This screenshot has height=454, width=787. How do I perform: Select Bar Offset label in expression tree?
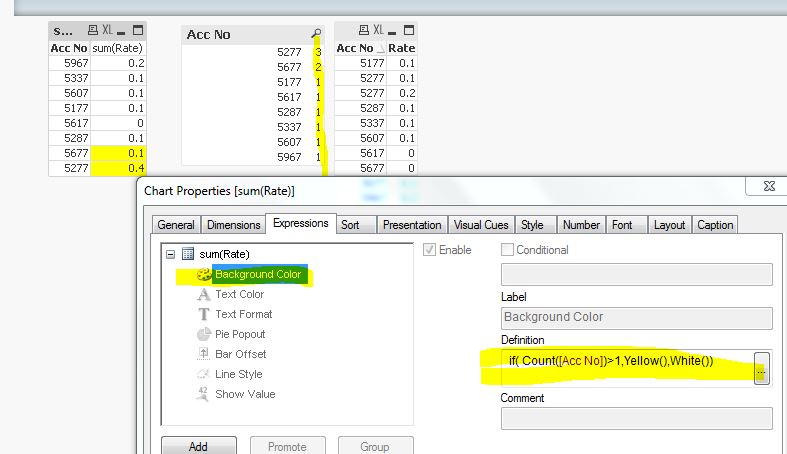240,354
